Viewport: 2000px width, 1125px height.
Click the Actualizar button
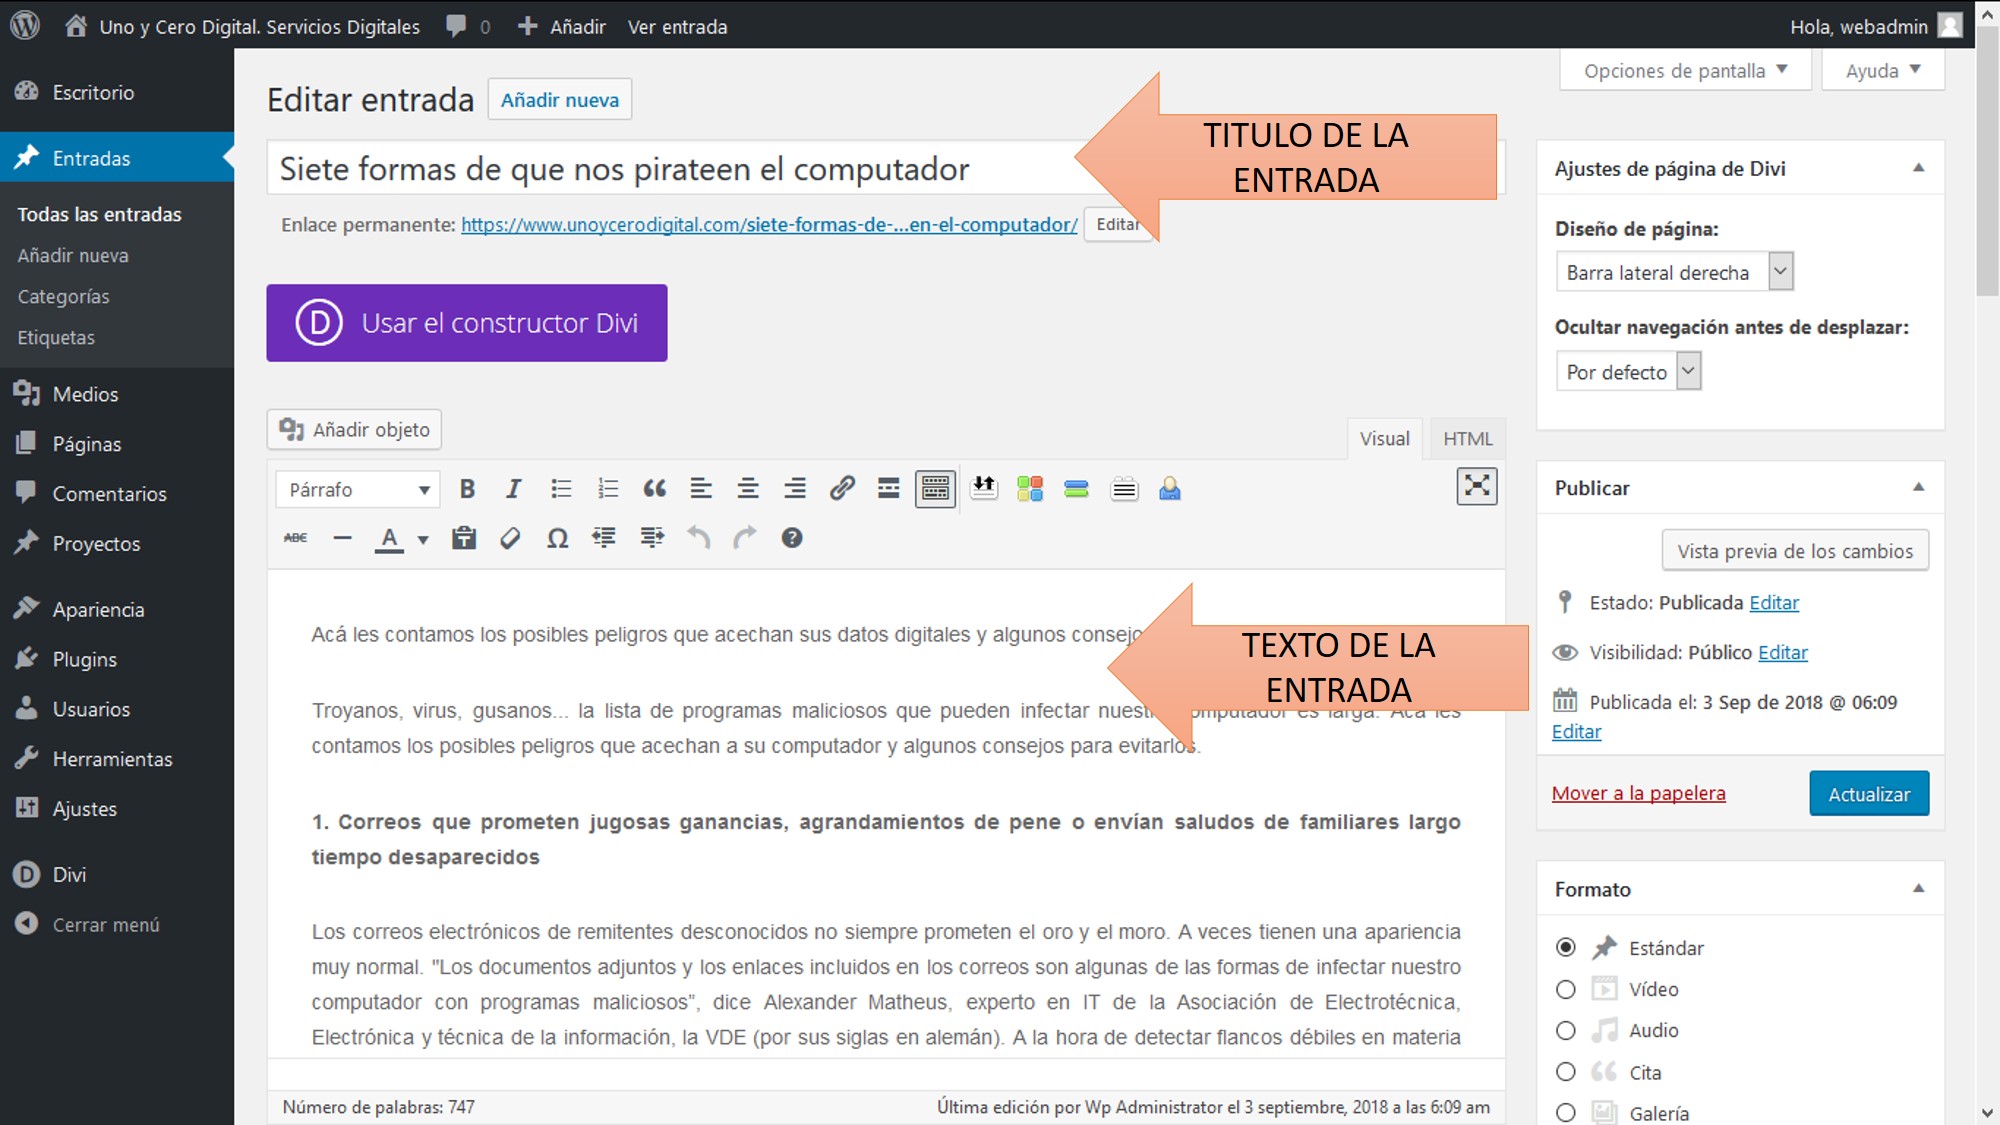(1868, 794)
